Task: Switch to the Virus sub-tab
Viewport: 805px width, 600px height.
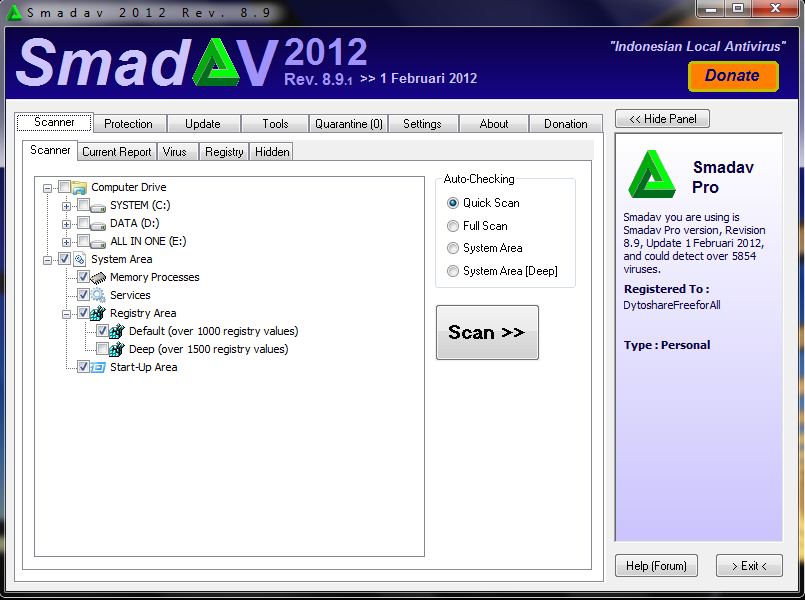Action: (177, 152)
